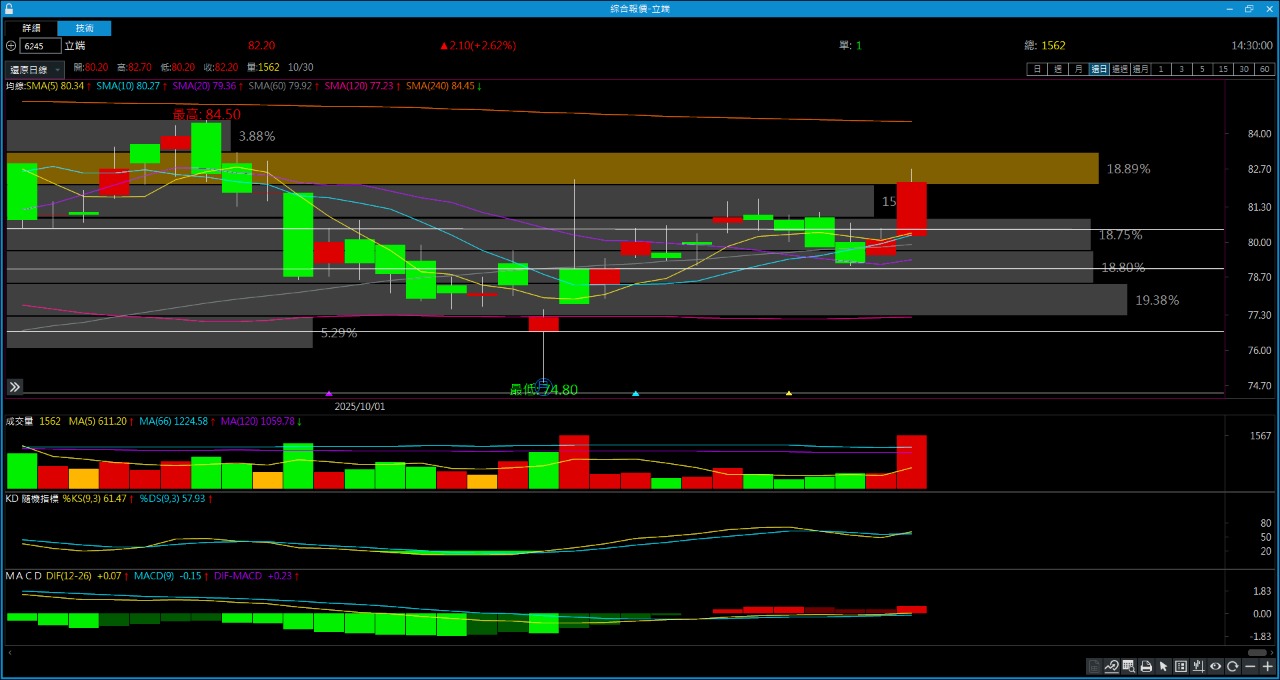
Task: Select the 還週 period button
Action: pyautogui.click(x=1120, y=69)
